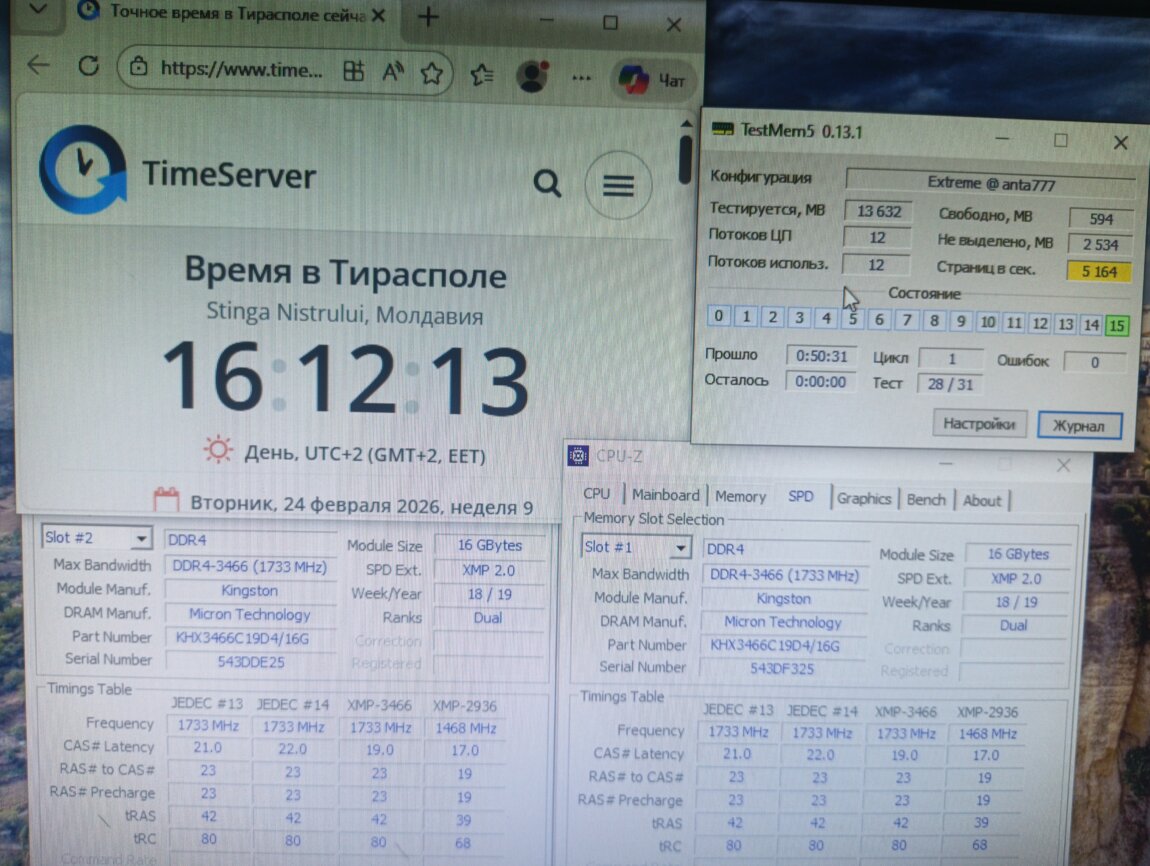Open a new browser tab with plus
The width and height of the screenshot is (1150, 866).
click(x=428, y=17)
